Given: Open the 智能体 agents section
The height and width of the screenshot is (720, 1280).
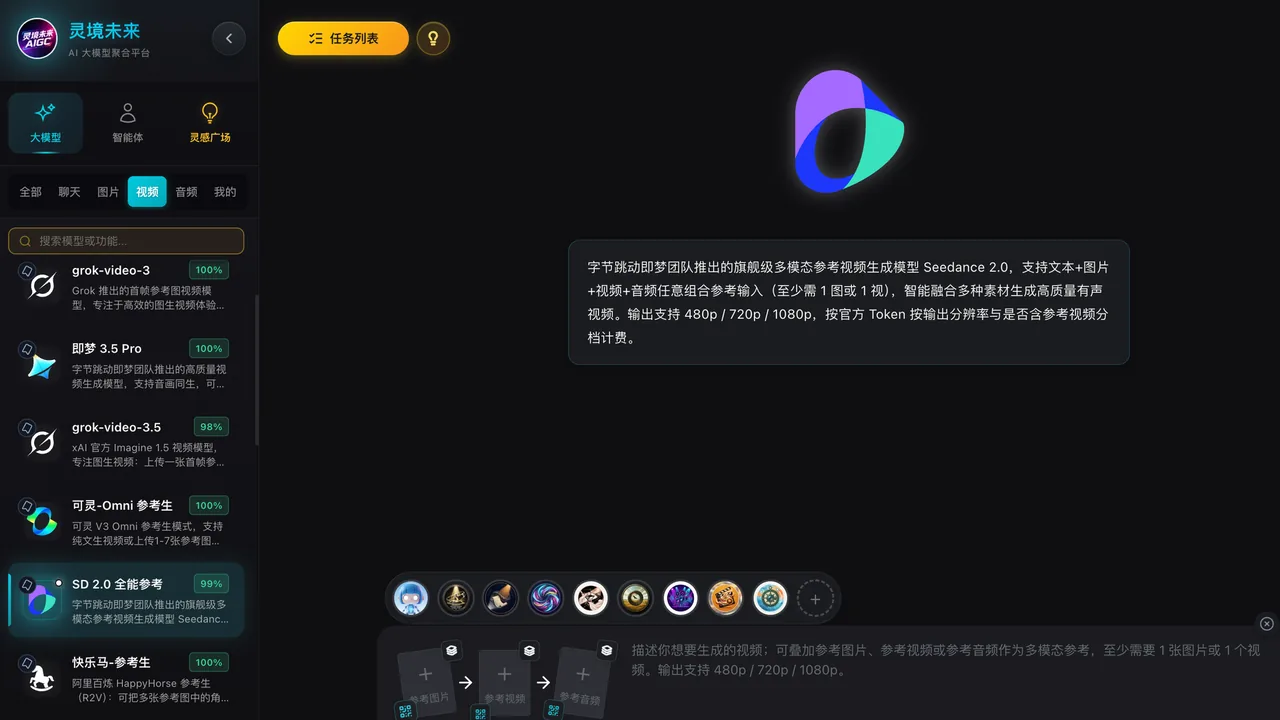Looking at the screenshot, I should point(128,123).
